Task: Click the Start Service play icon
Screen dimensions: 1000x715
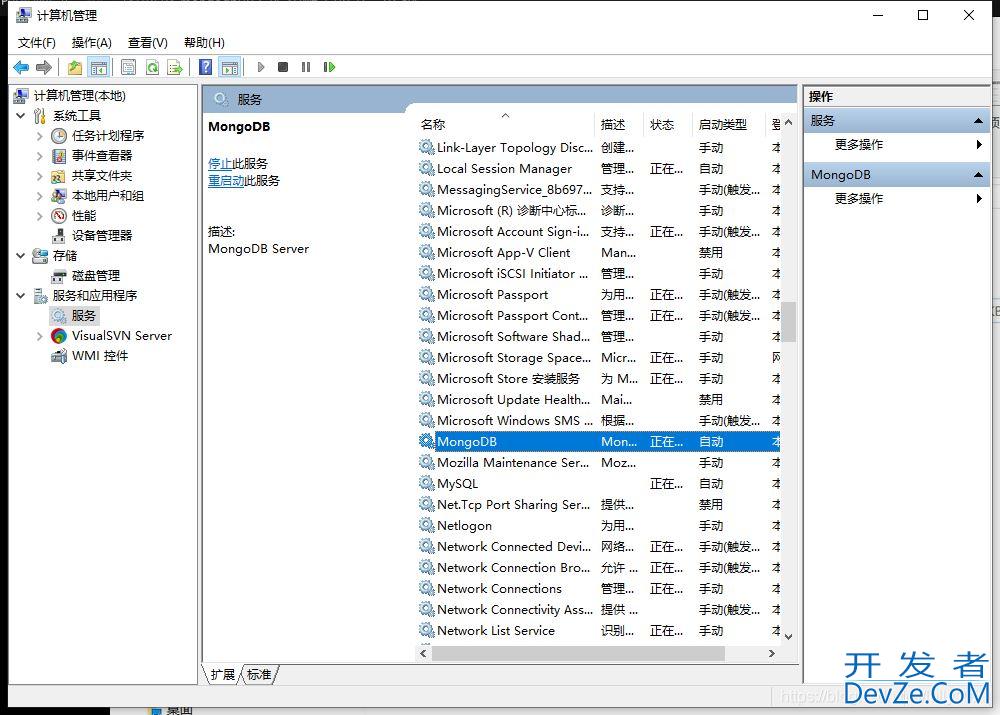Action: [x=260, y=67]
